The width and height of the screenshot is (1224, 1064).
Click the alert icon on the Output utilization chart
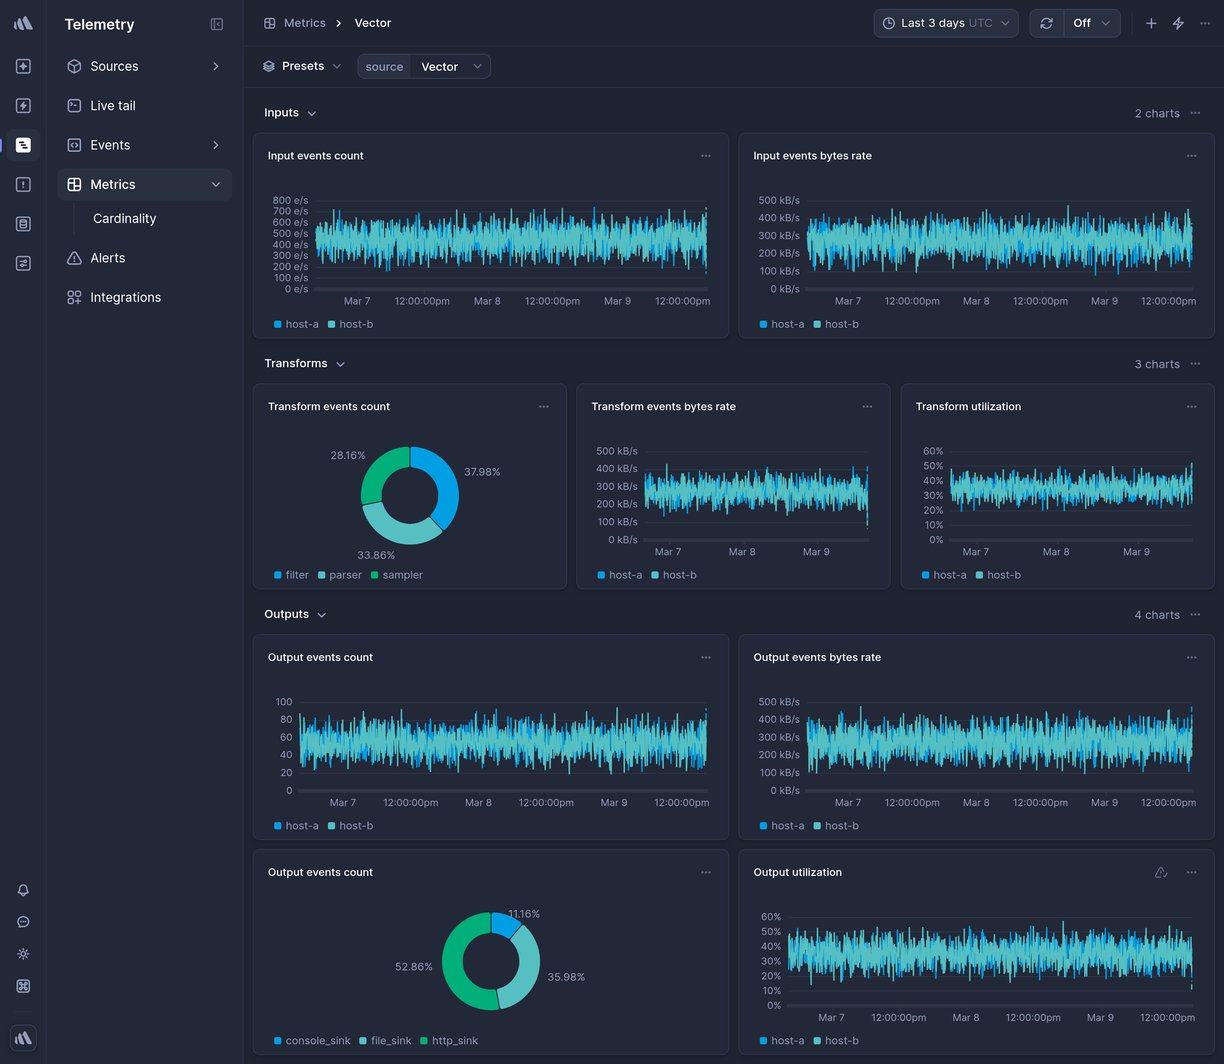pos(1161,872)
